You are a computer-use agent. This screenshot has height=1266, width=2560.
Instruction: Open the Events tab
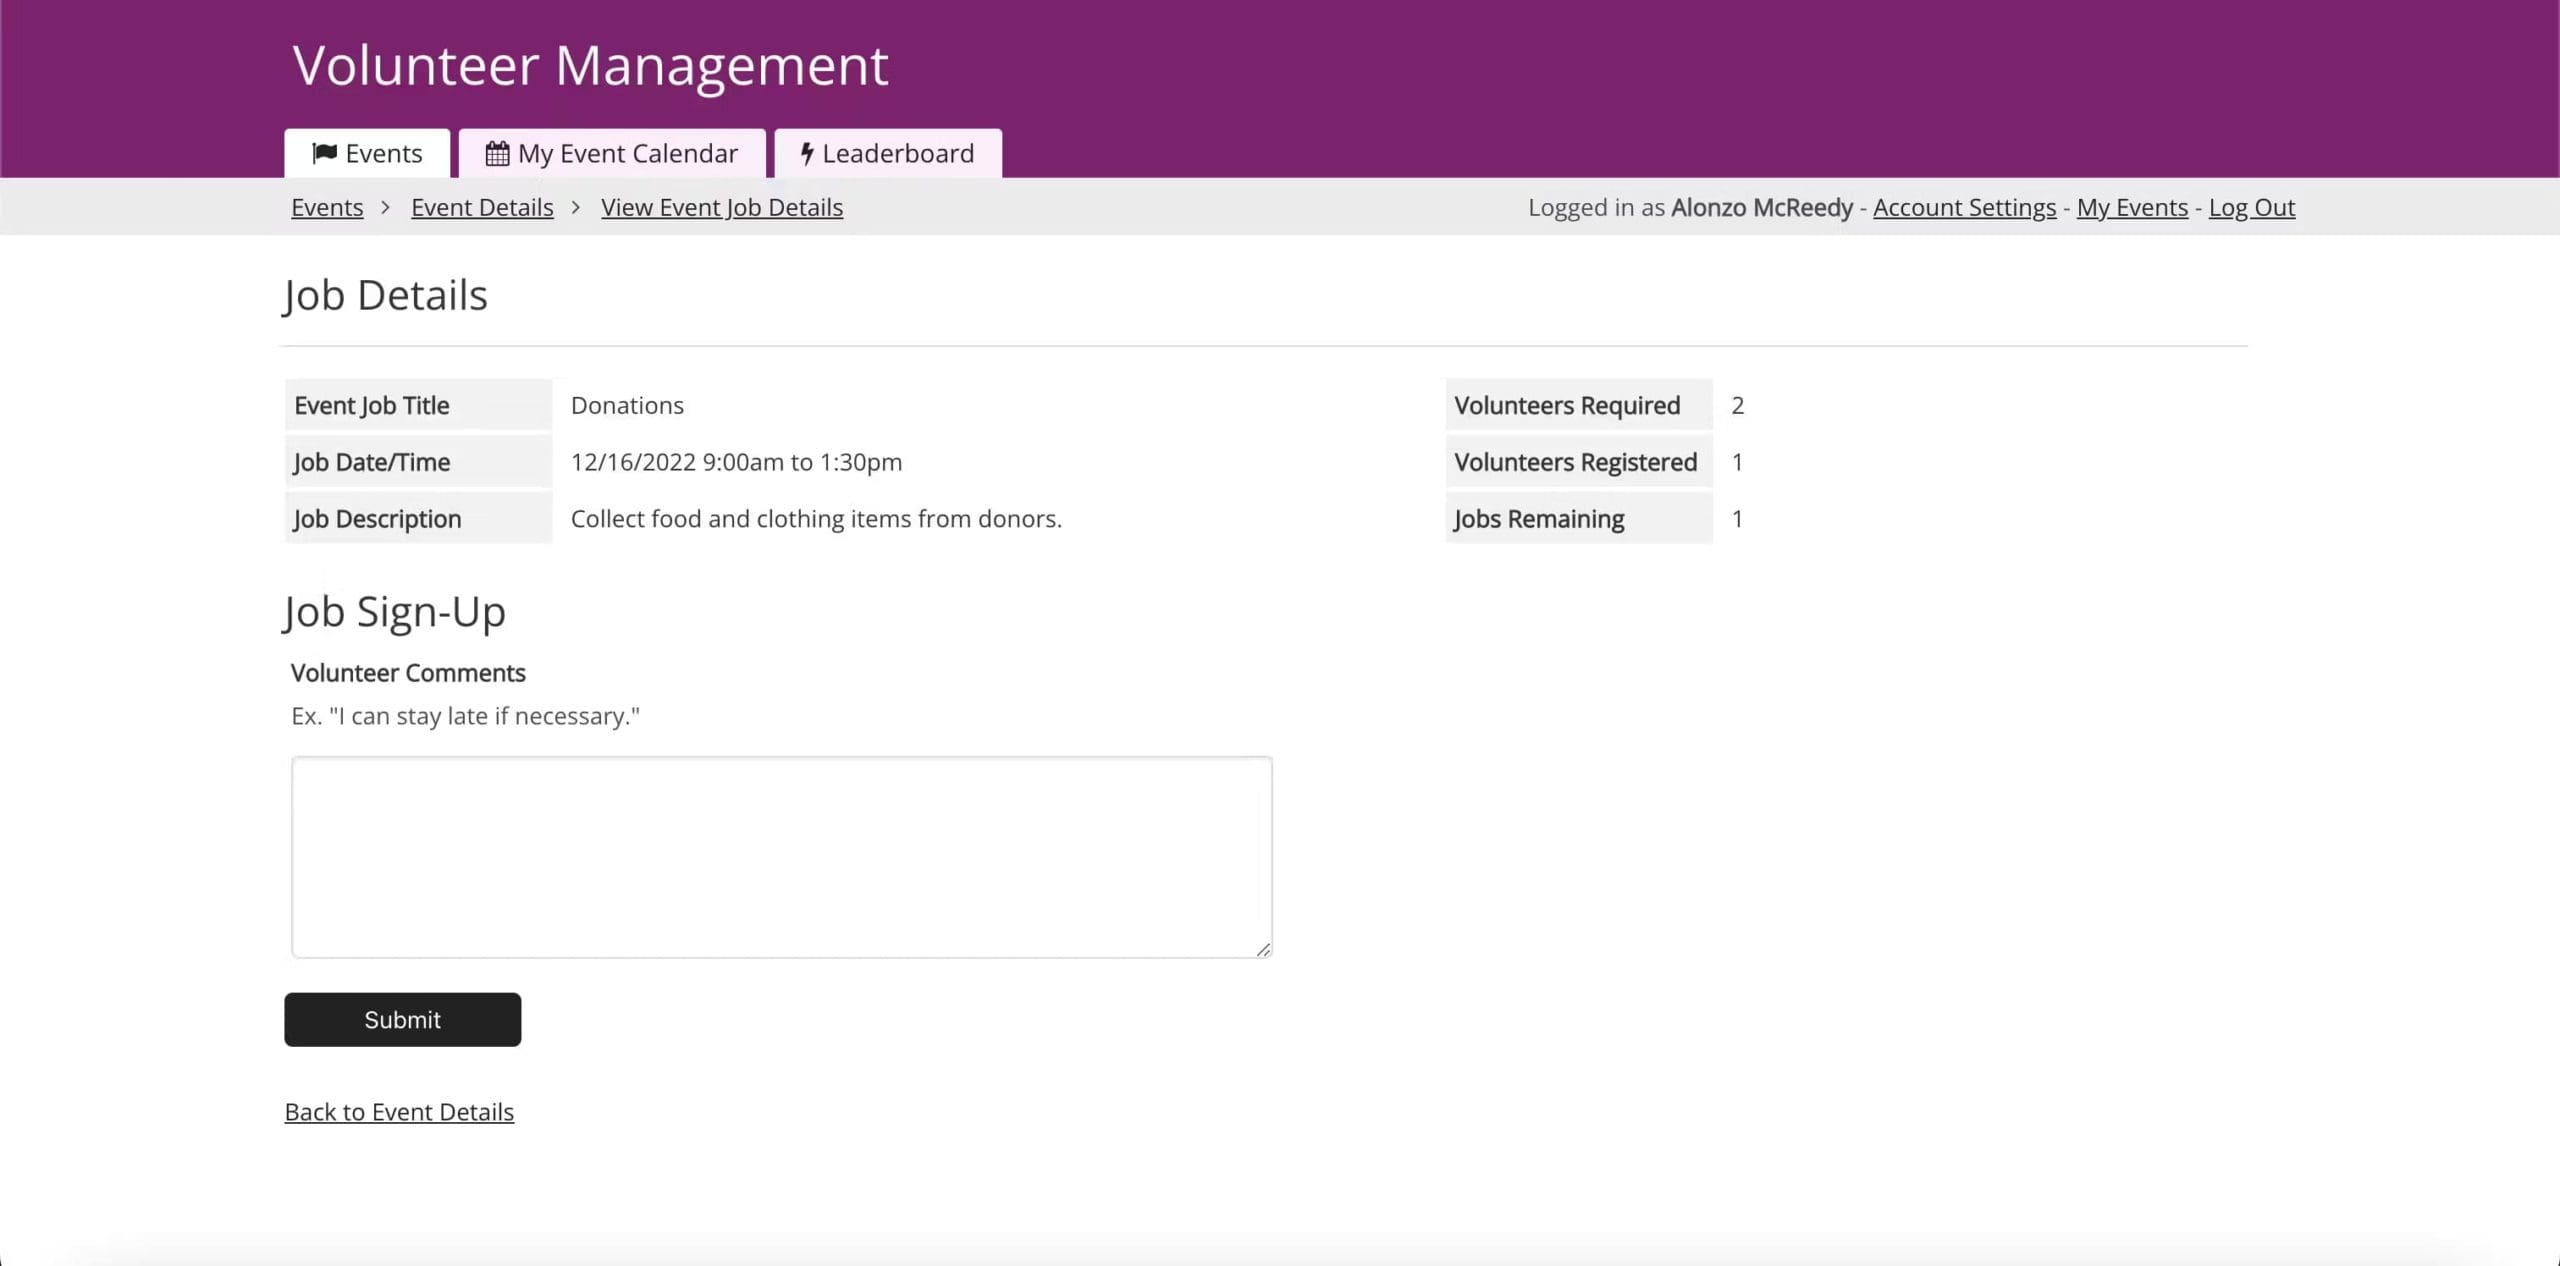pyautogui.click(x=367, y=154)
